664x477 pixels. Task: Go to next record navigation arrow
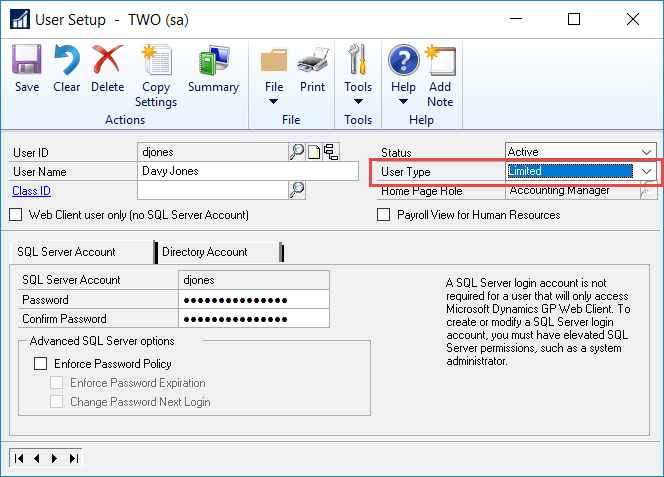tap(54, 458)
